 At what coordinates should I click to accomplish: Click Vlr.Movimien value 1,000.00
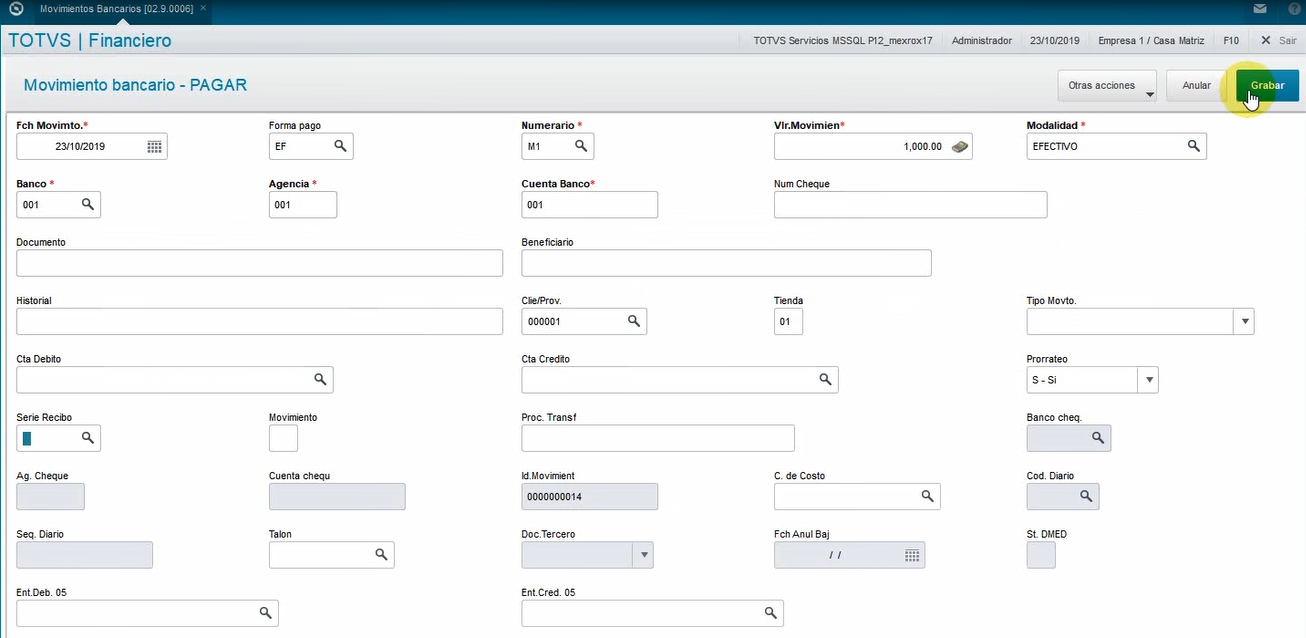922,147
